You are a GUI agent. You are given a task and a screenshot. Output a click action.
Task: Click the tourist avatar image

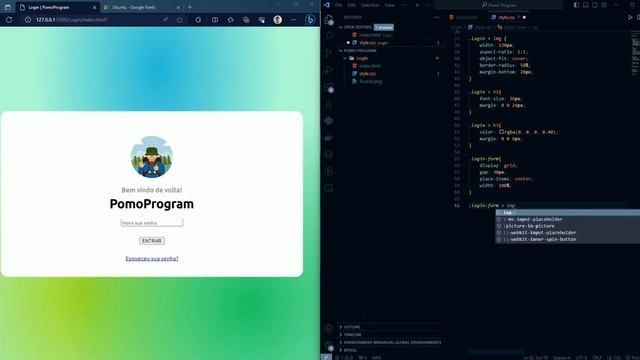click(151, 157)
